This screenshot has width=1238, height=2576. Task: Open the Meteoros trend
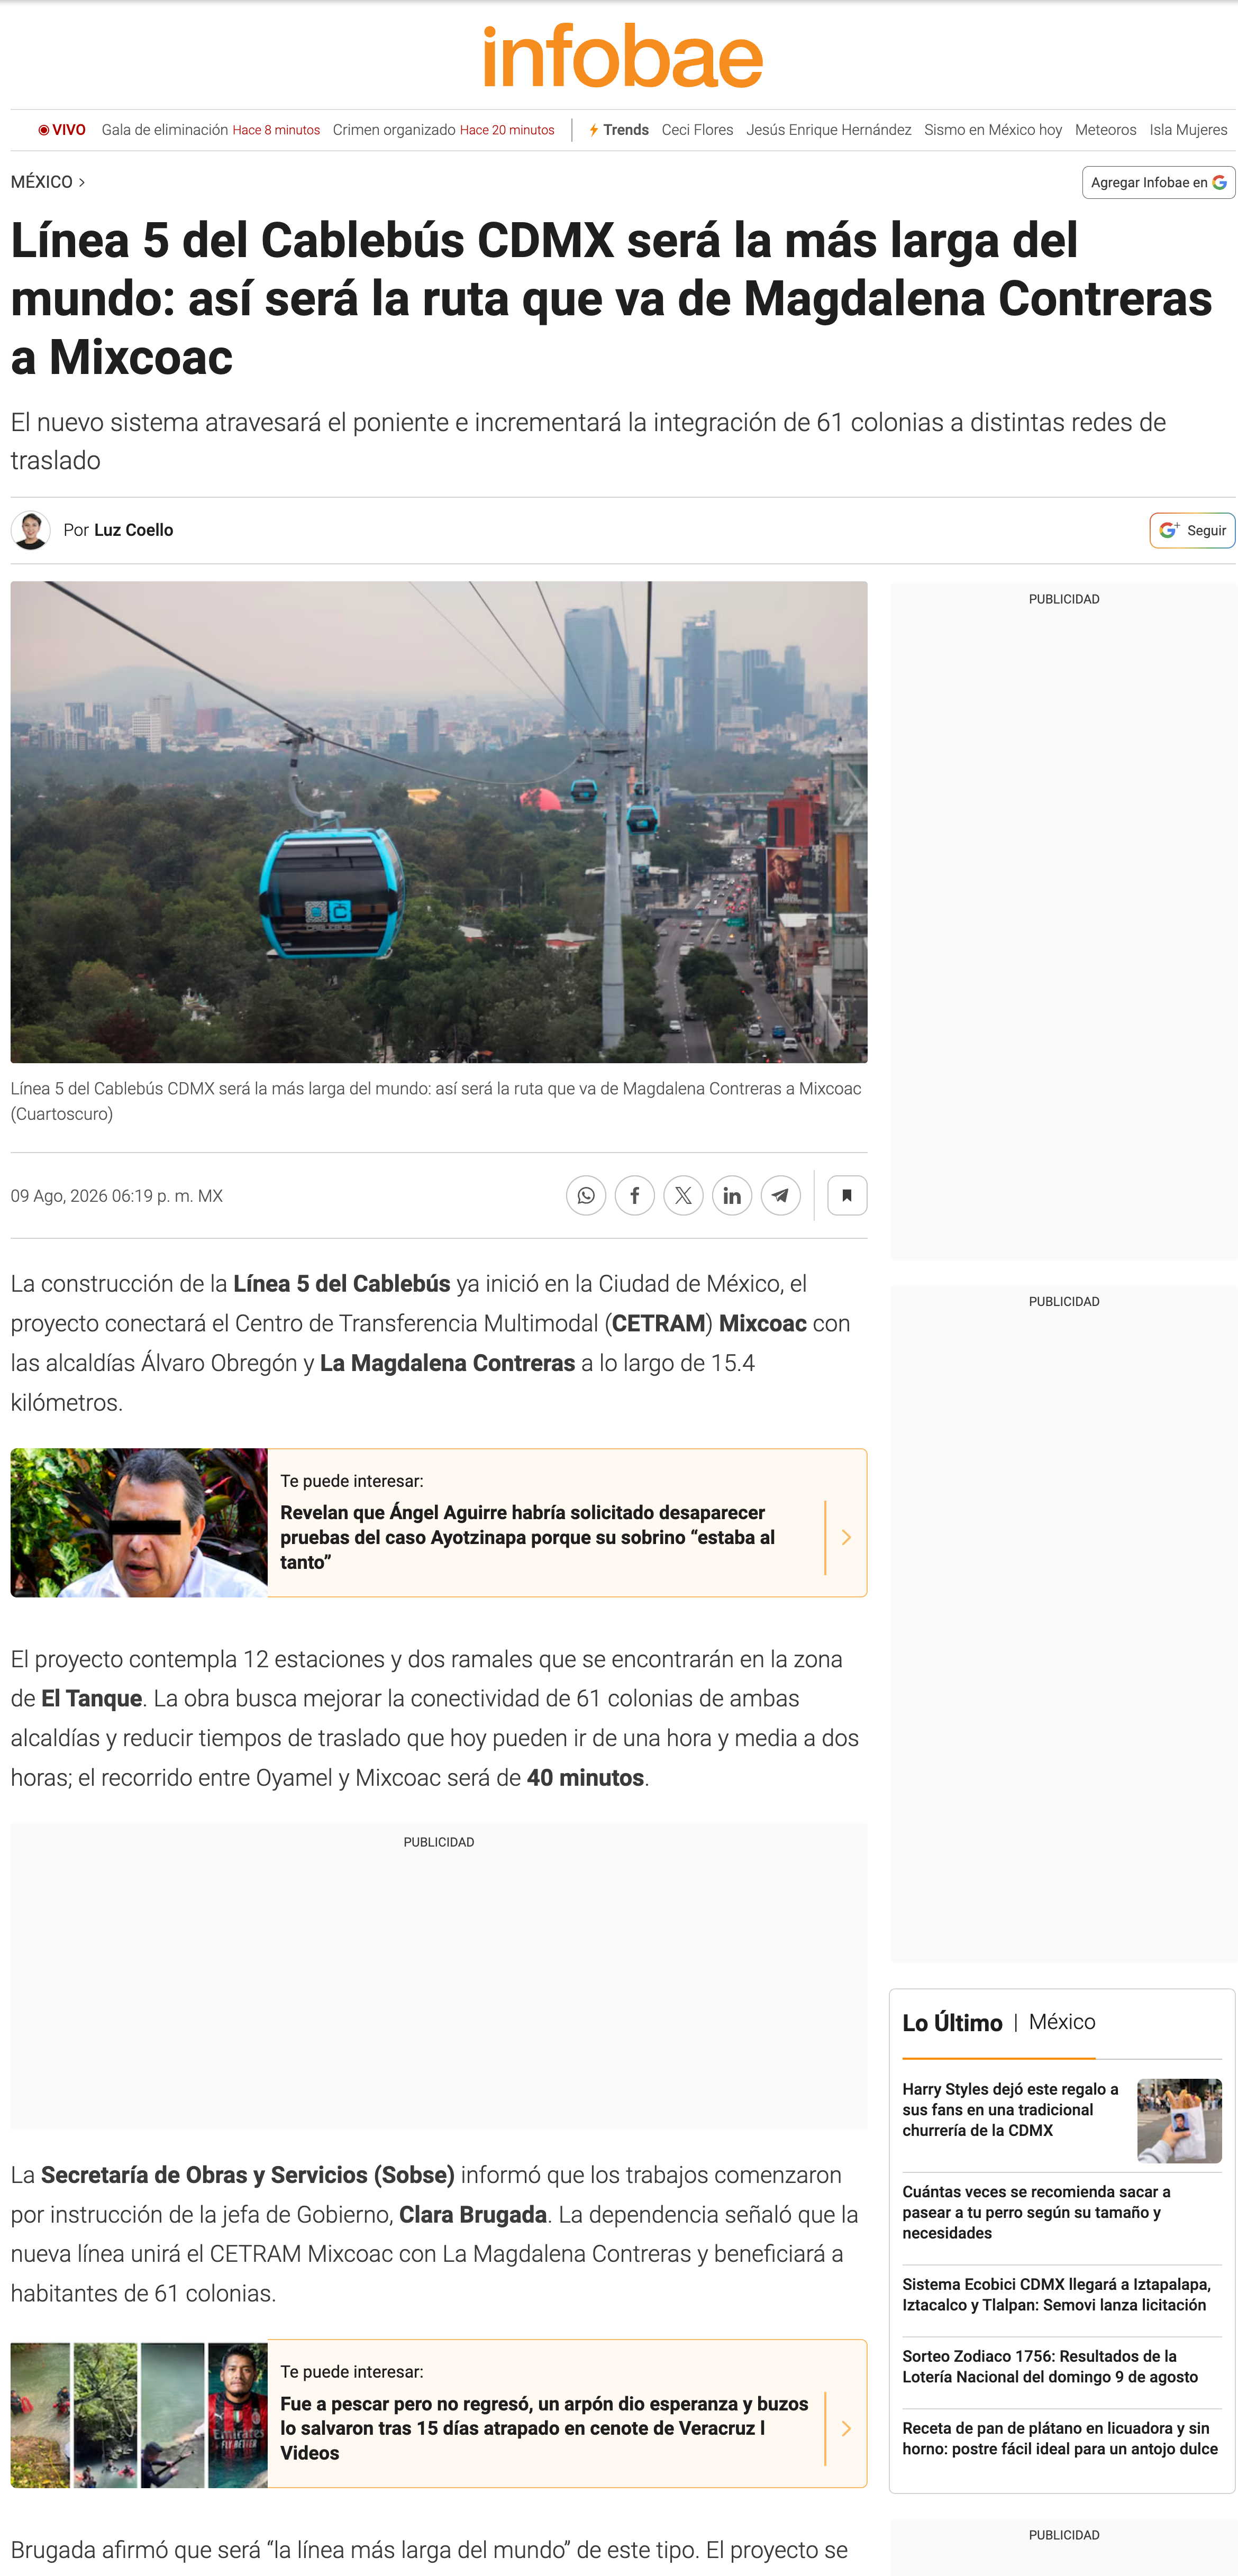[x=1105, y=130]
